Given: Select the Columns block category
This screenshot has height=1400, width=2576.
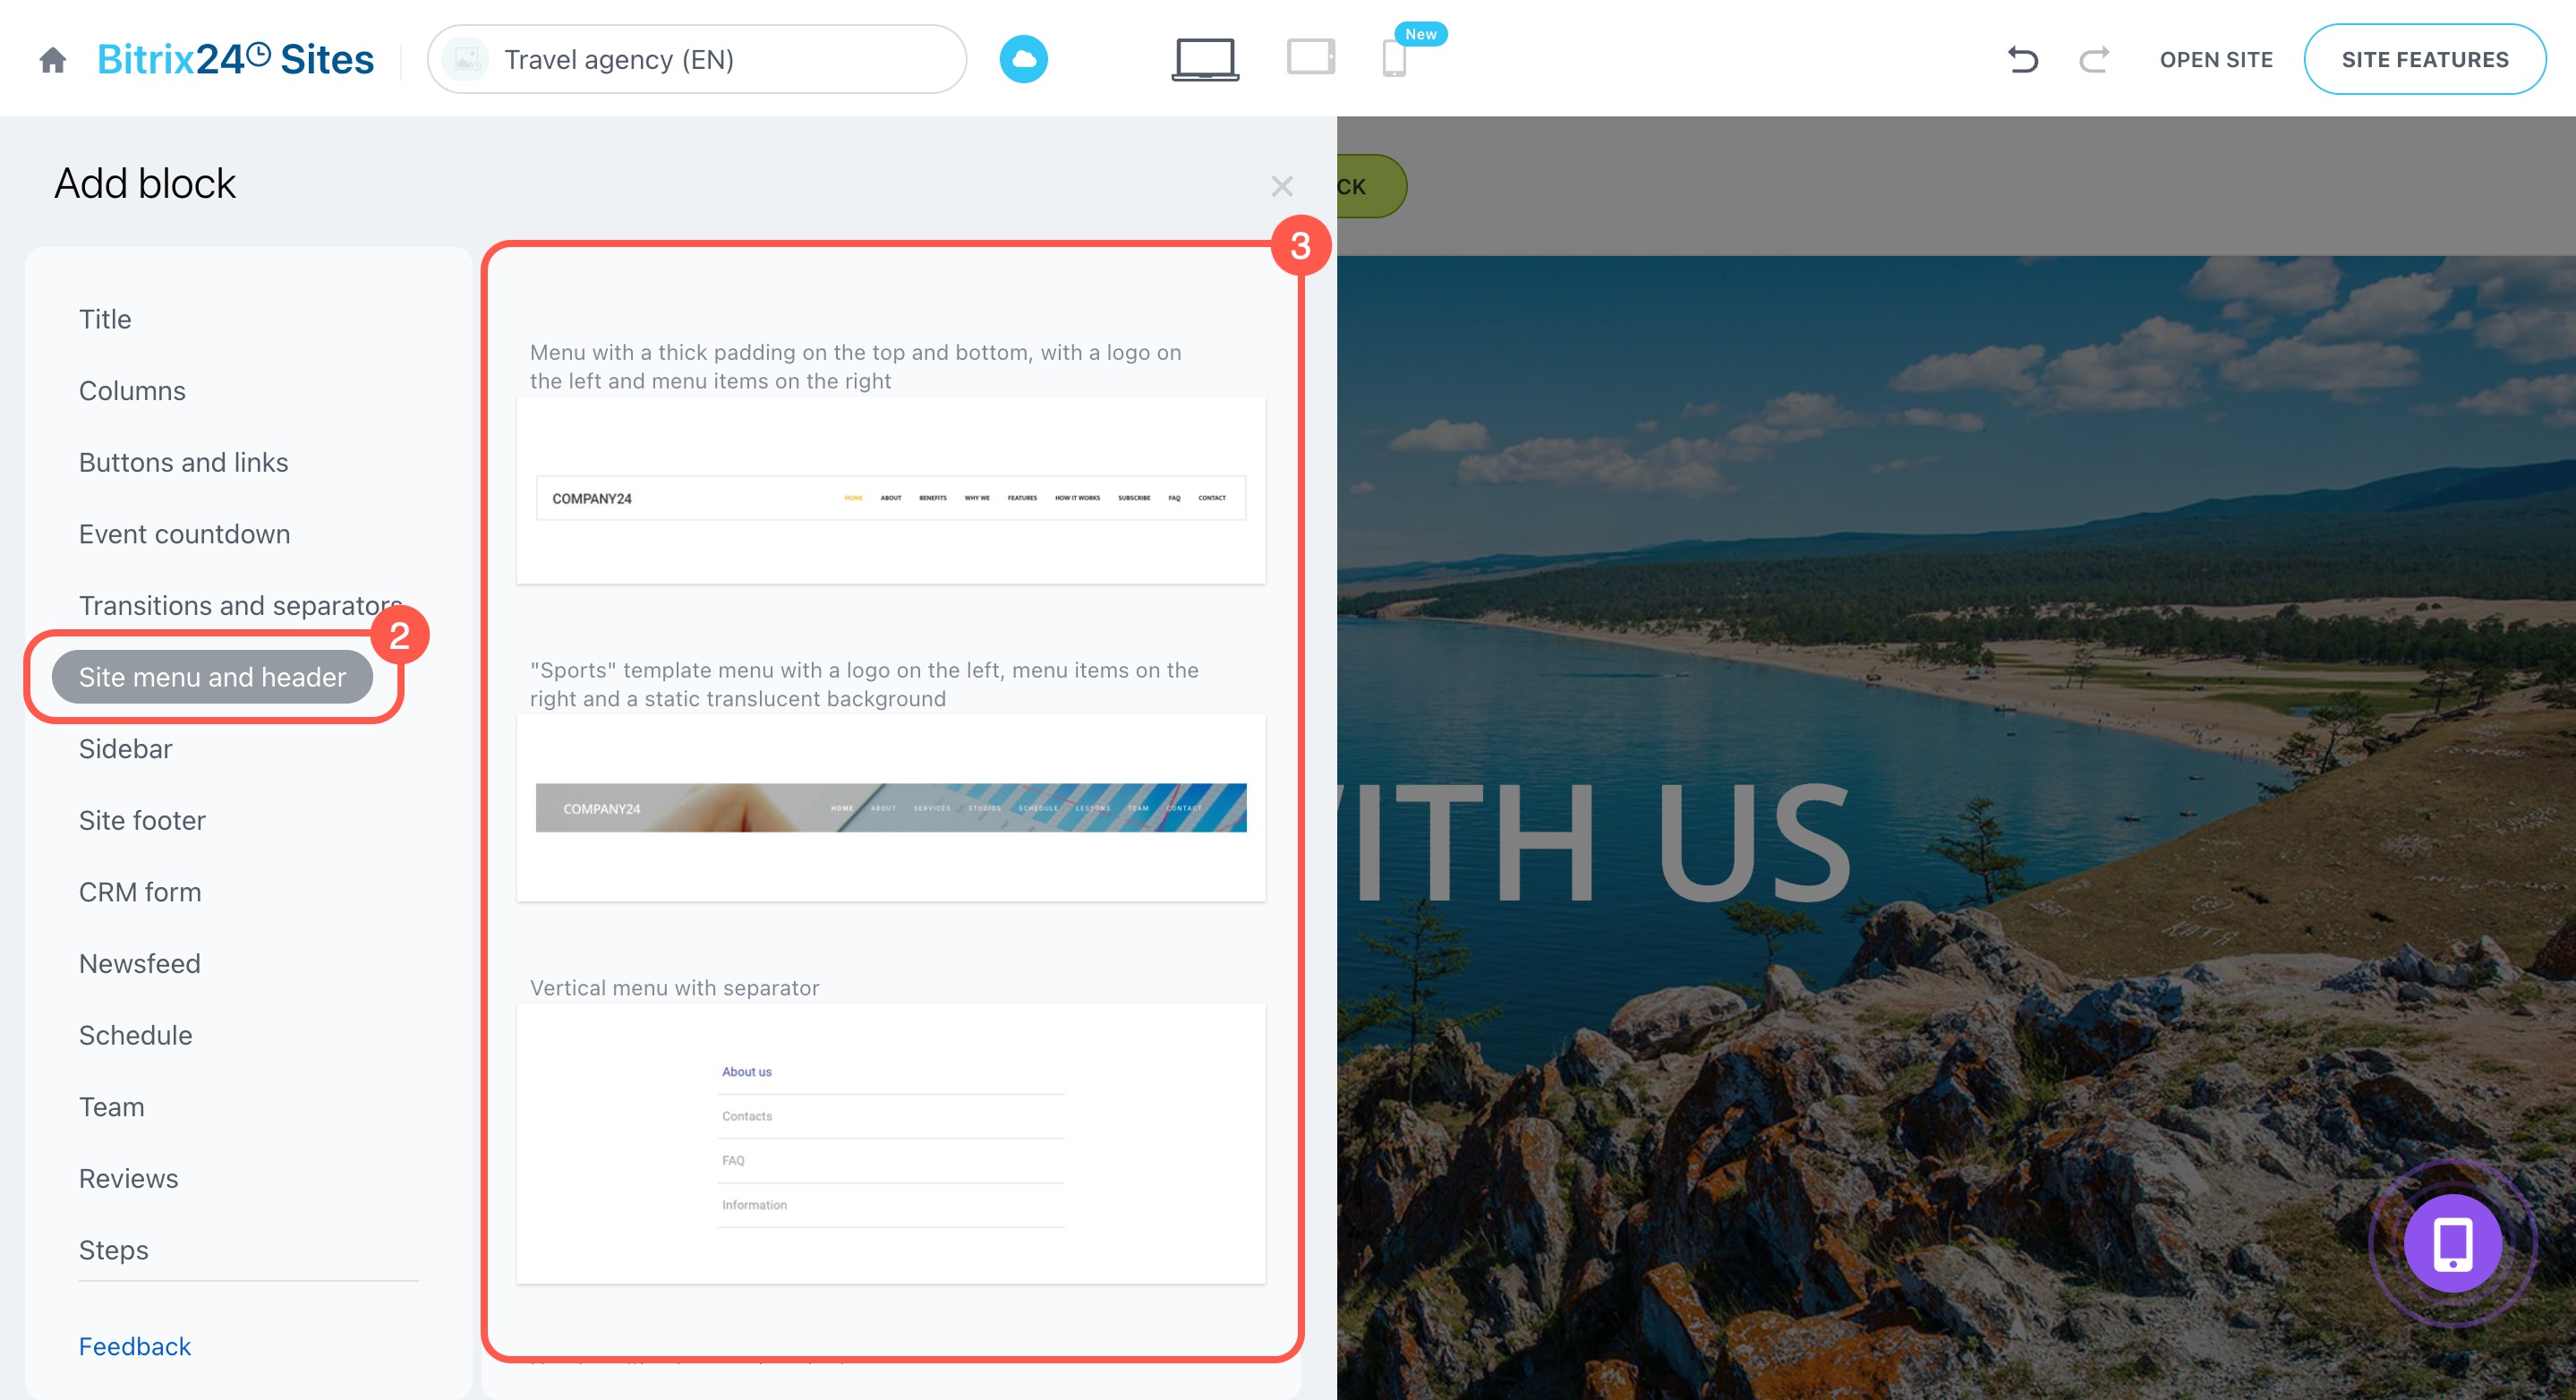Looking at the screenshot, I should click(132, 391).
